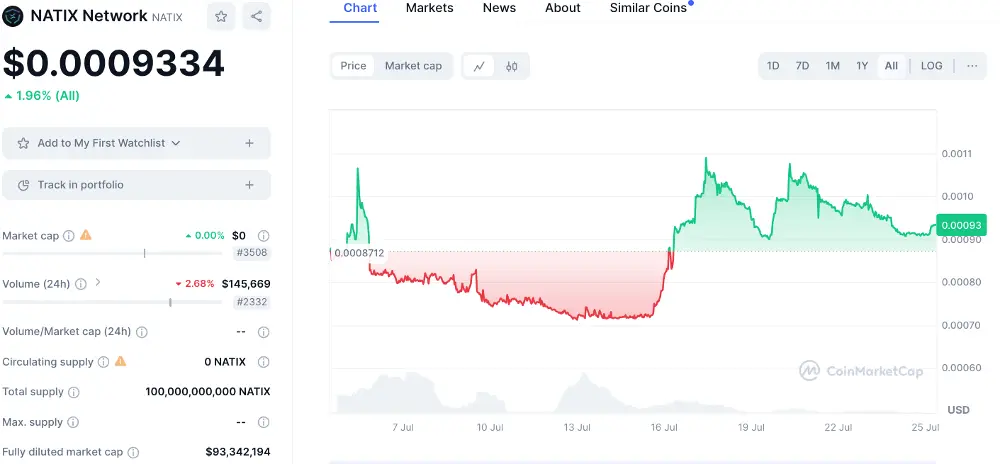Open the share button next to NATIX
The width and height of the screenshot is (1000, 464).
pyautogui.click(x=256, y=17)
